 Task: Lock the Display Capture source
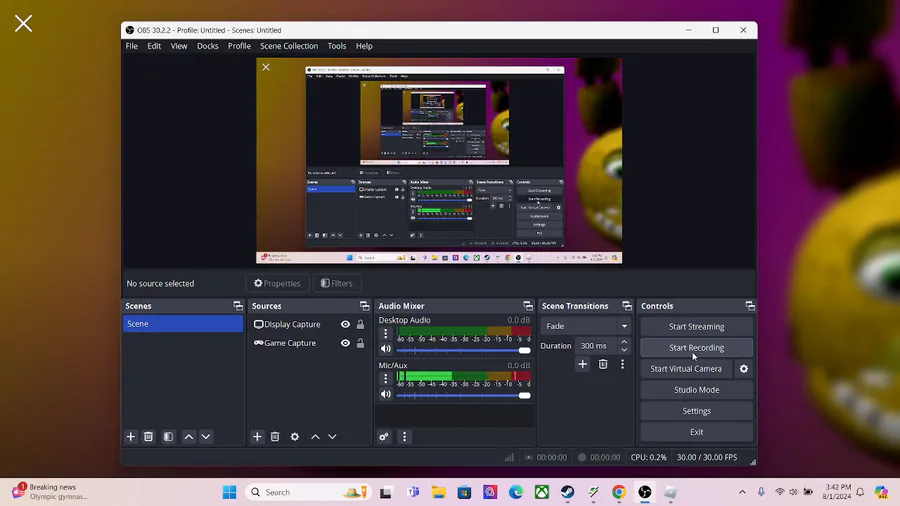point(360,325)
